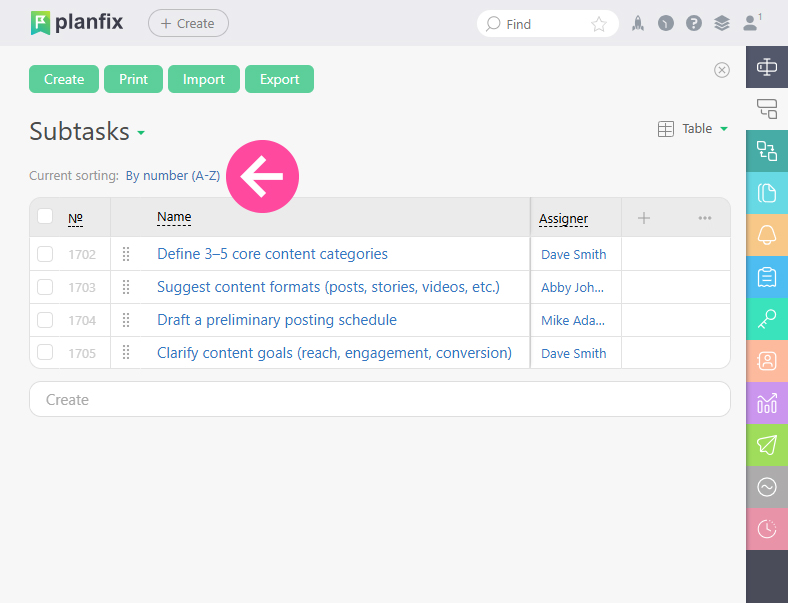
Task: Click the top bar + Create button
Action: [188, 24]
